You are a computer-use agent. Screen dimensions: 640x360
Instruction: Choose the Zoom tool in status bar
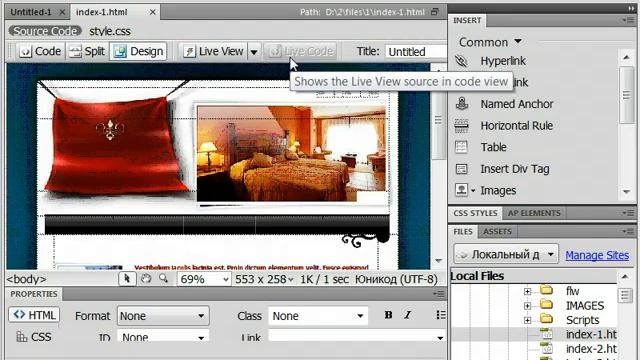click(164, 279)
